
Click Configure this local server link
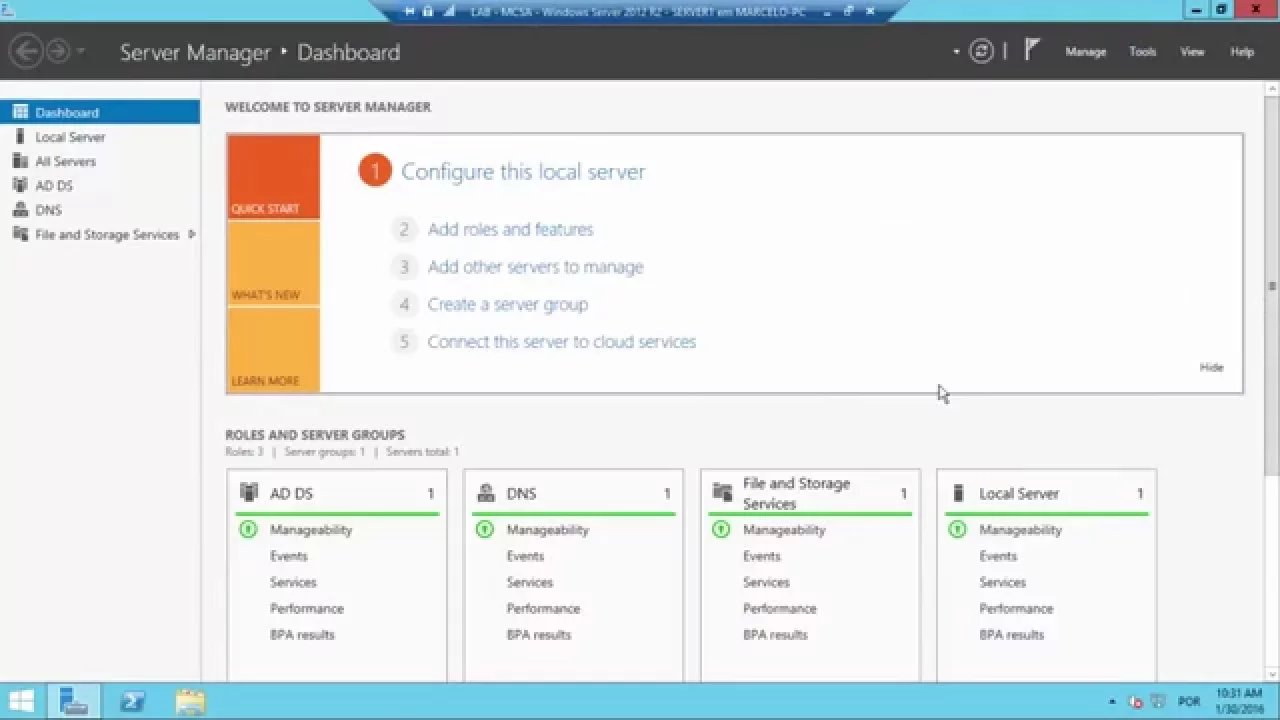(x=523, y=172)
